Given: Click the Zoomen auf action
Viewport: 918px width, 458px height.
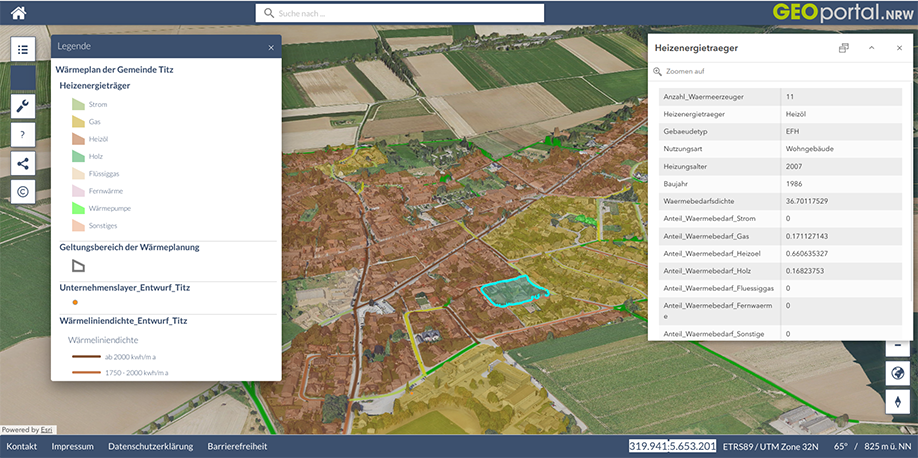Looking at the screenshot, I should click(x=684, y=72).
